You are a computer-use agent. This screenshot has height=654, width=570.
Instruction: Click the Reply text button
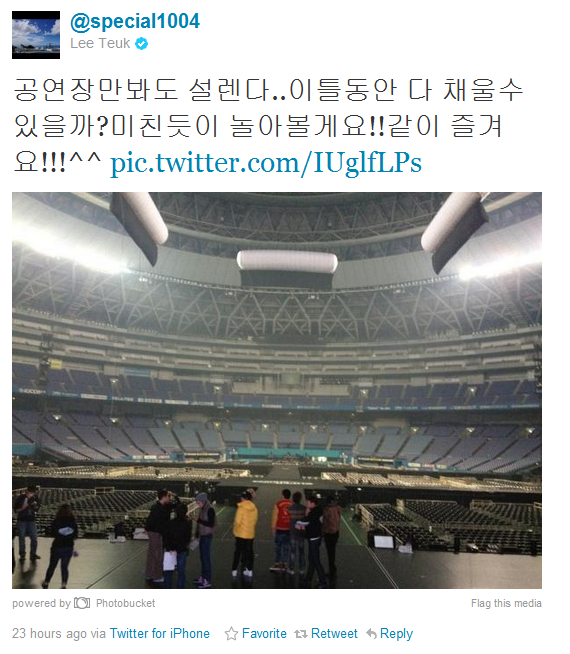click(397, 634)
